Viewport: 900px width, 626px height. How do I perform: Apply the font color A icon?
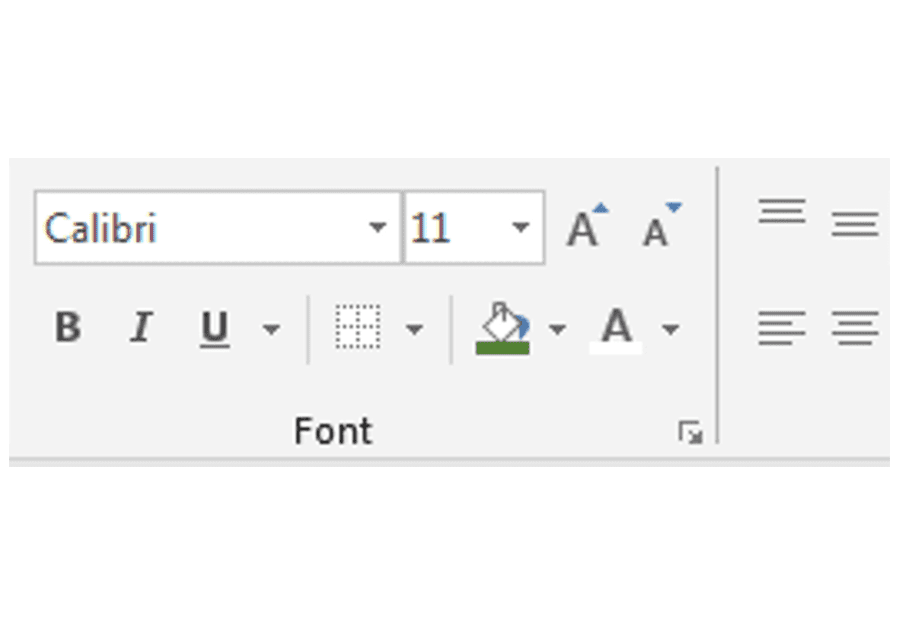point(616,329)
